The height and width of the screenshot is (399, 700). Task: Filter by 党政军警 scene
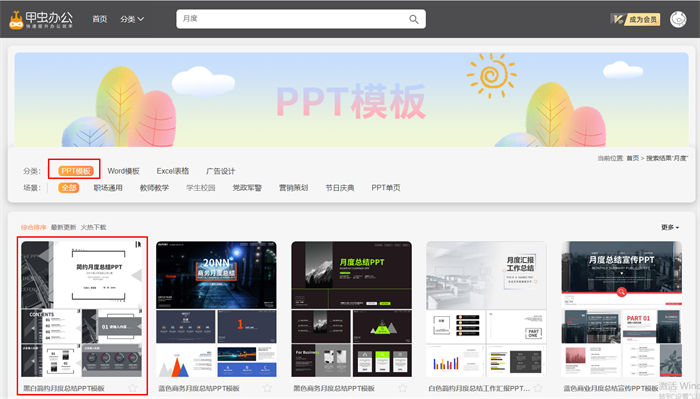[x=247, y=187]
